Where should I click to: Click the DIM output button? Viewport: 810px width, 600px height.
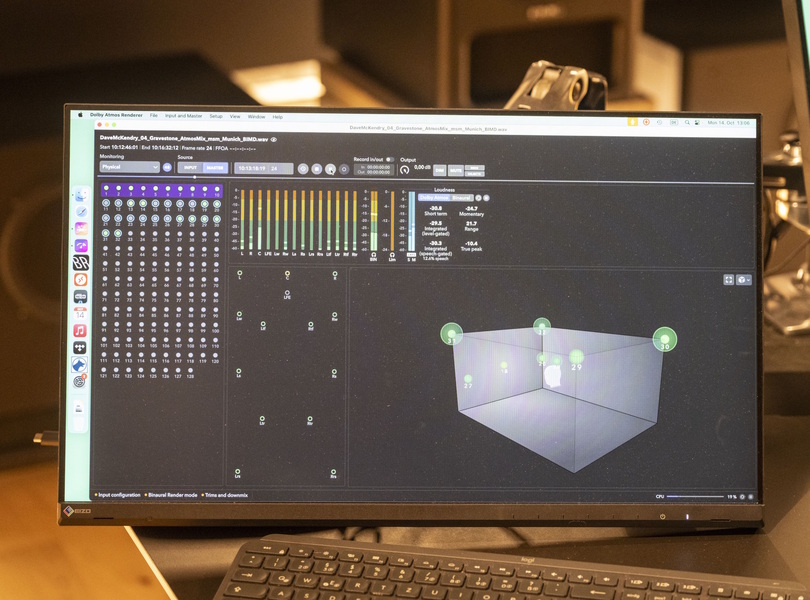[438, 169]
